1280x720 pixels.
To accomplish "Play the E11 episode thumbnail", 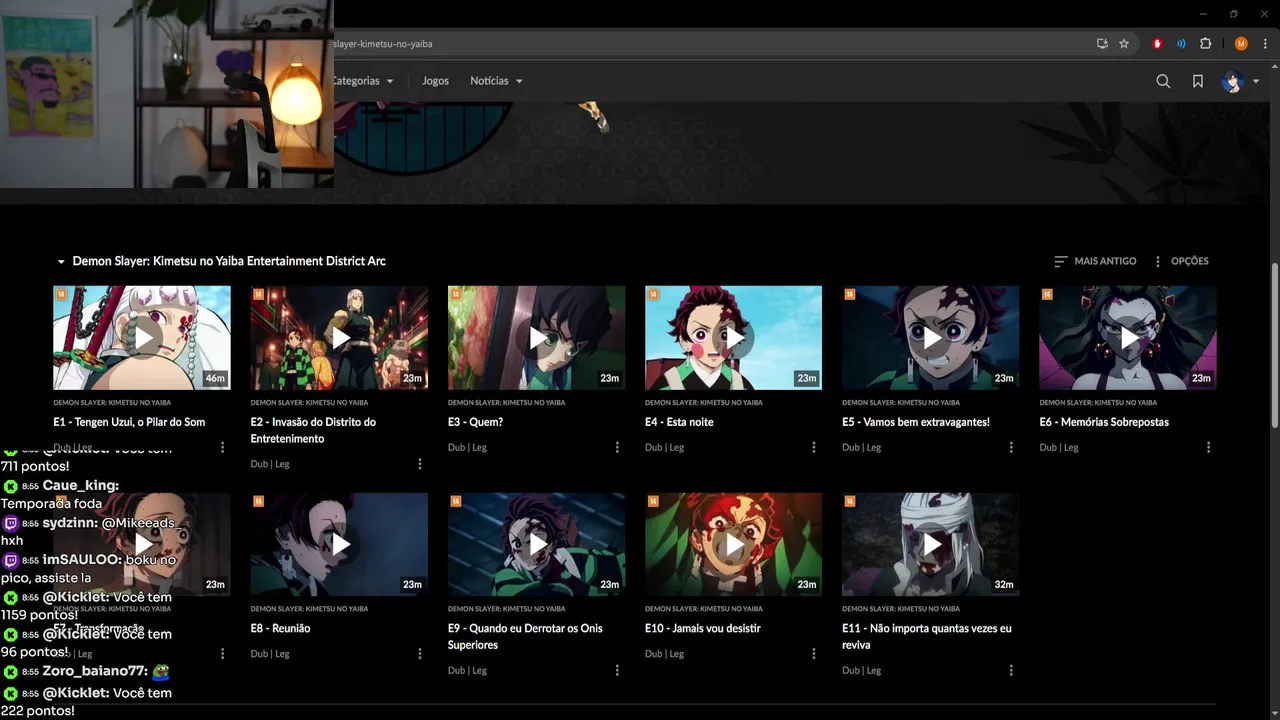I will [x=931, y=544].
